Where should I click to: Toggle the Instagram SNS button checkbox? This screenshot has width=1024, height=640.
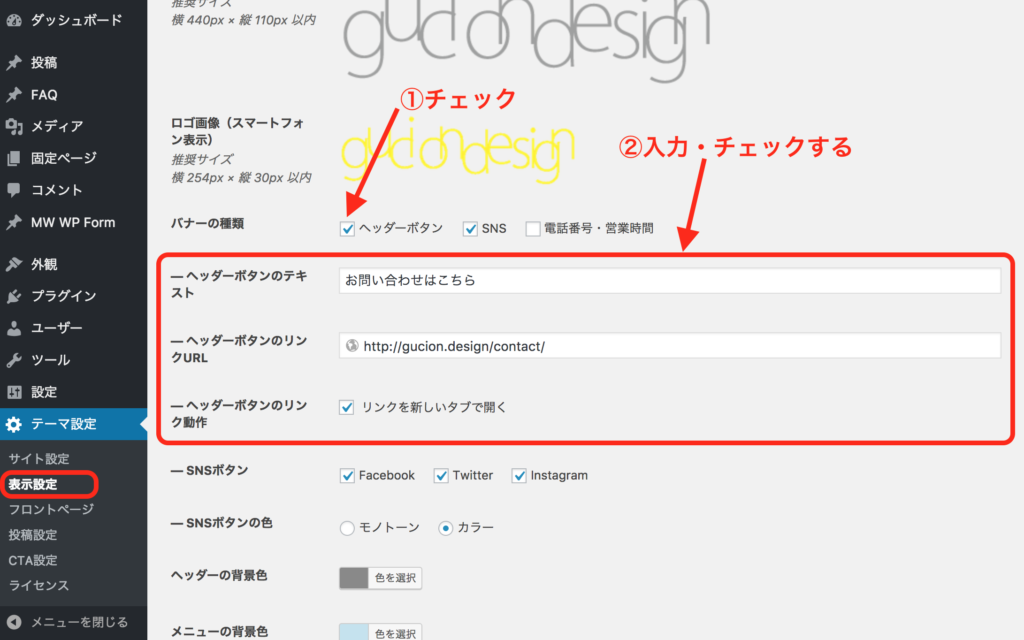pyautogui.click(x=519, y=476)
